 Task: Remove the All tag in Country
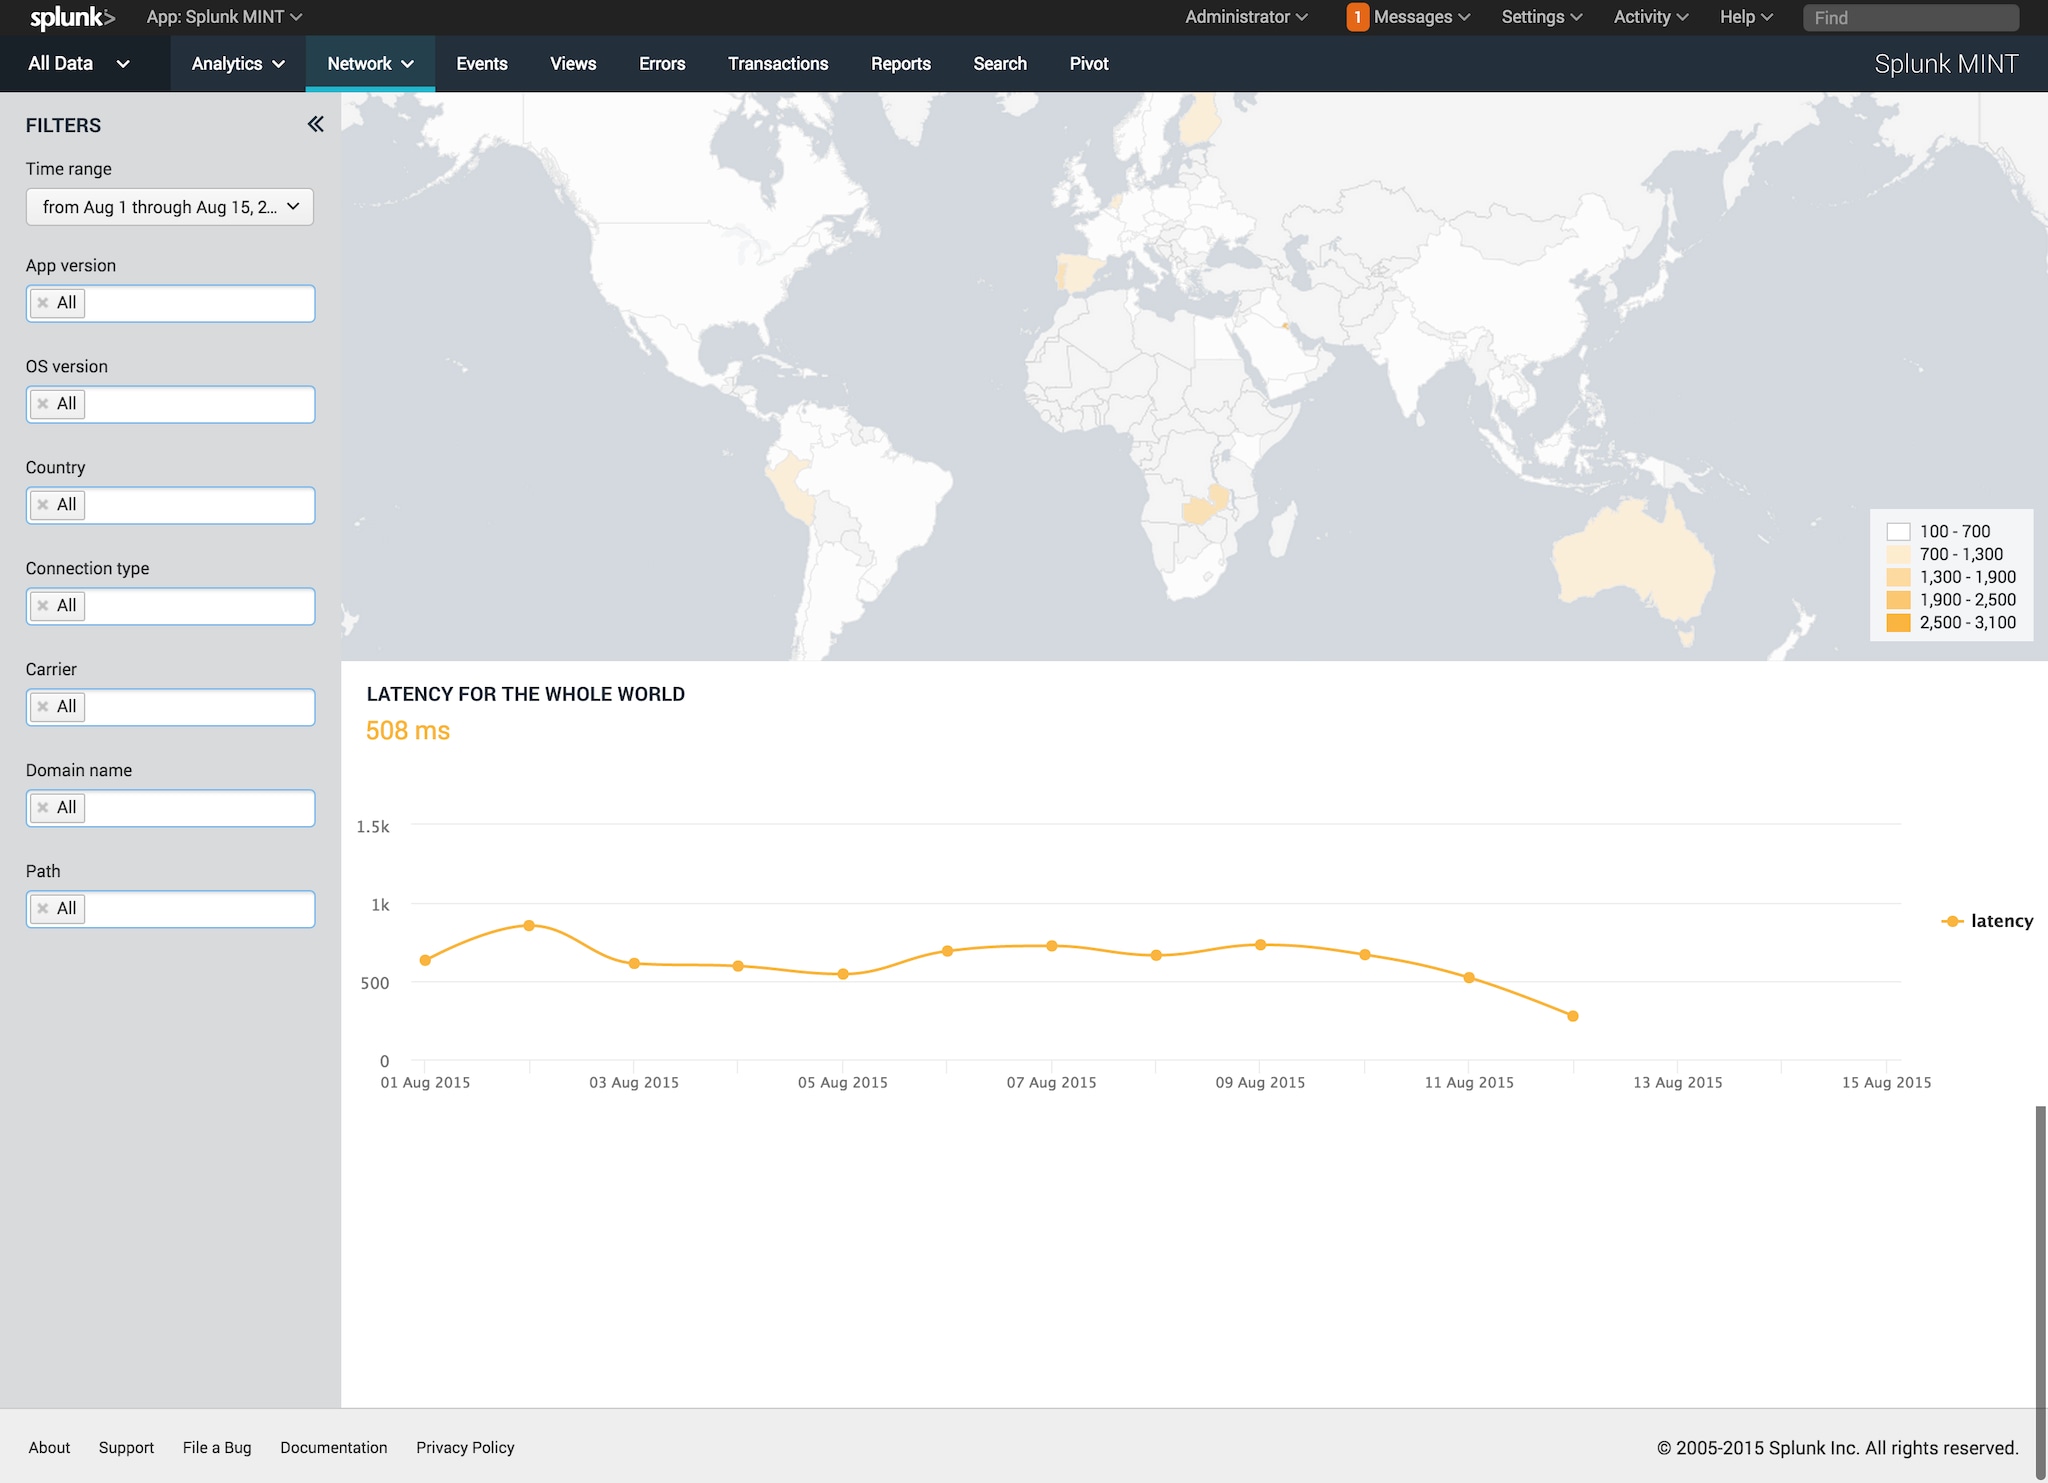pyautogui.click(x=43, y=505)
